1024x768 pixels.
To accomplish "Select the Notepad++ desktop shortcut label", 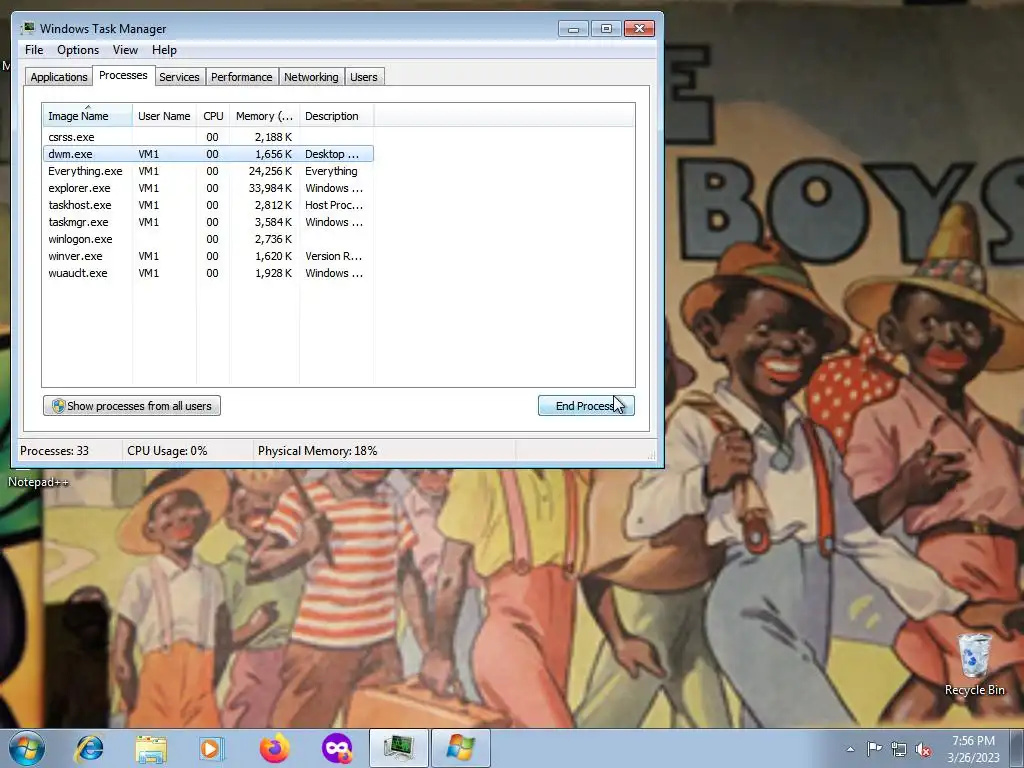I will click(38, 482).
